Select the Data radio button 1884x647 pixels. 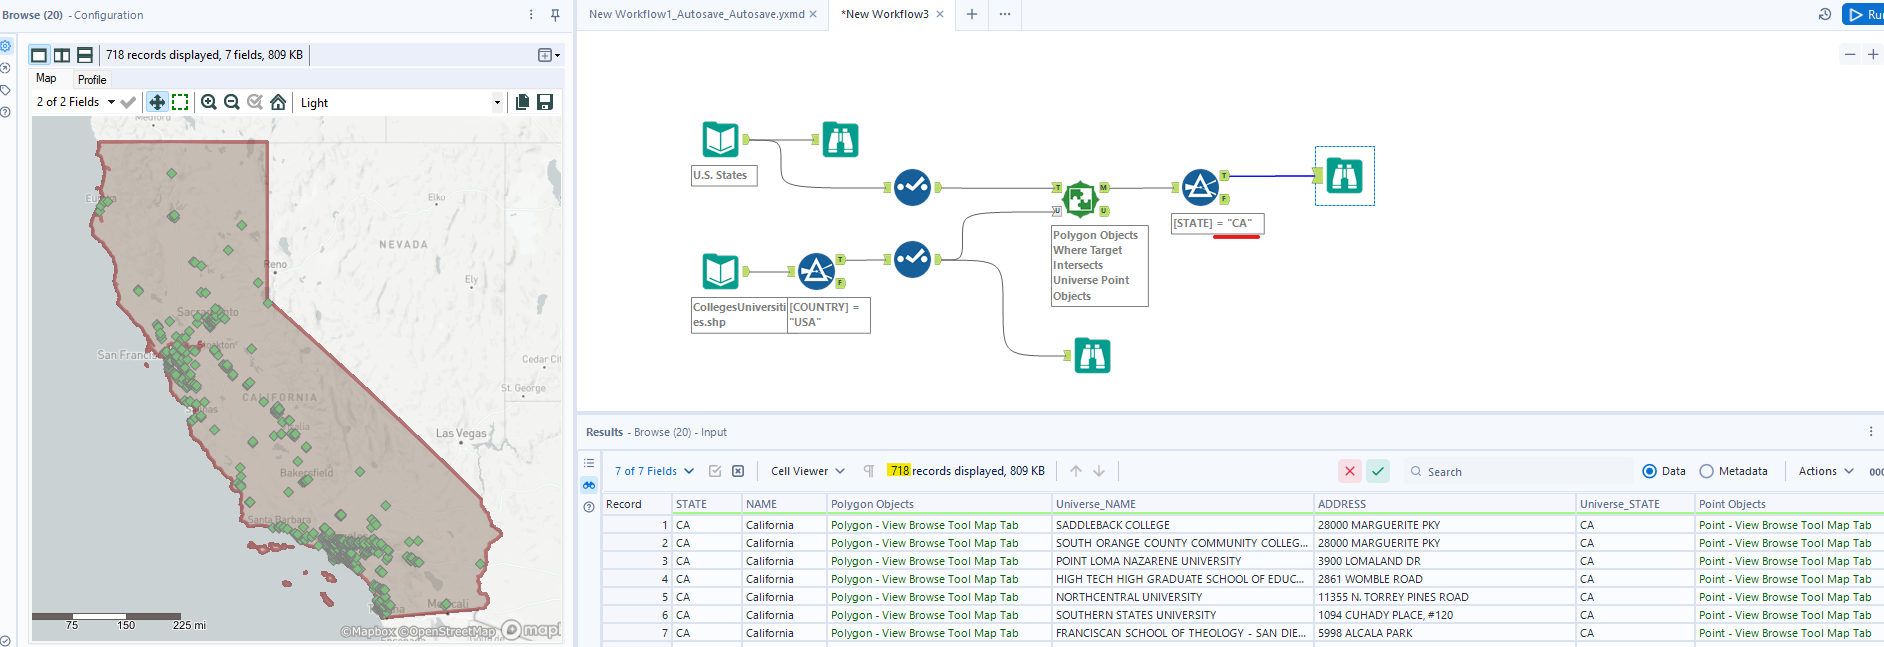(x=1650, y=471)
